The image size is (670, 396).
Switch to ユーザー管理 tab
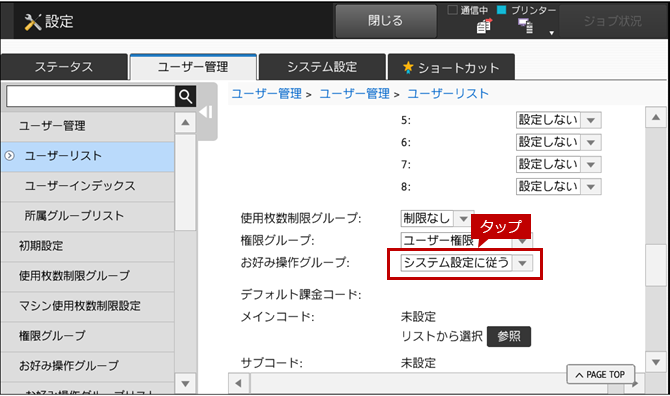(193, 67)
